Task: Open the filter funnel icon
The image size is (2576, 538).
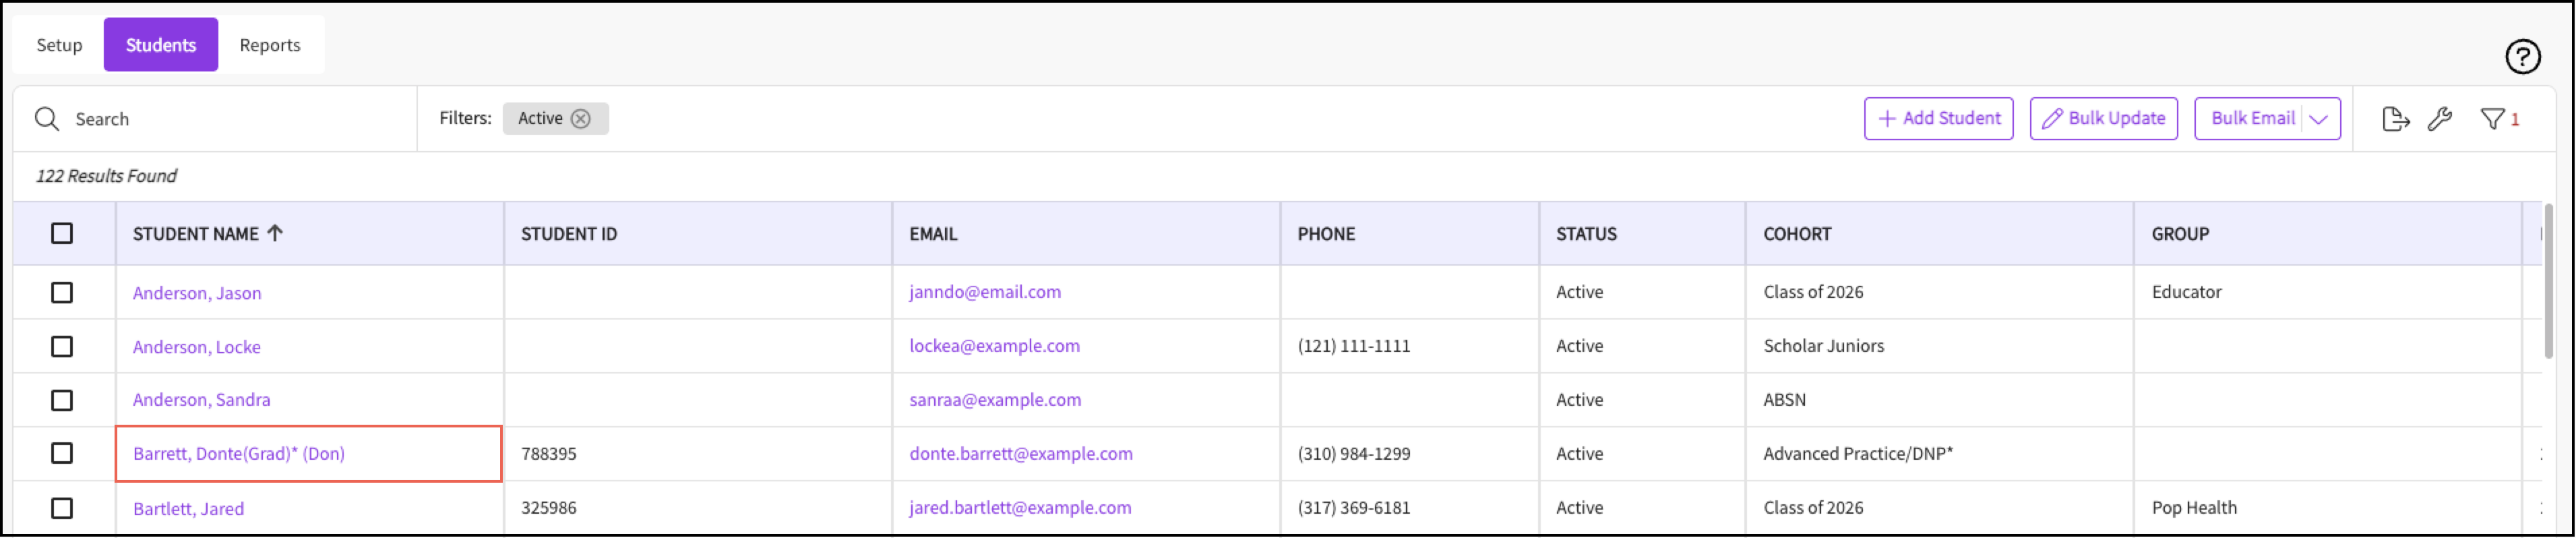Action: click(x=2492, y=119)
